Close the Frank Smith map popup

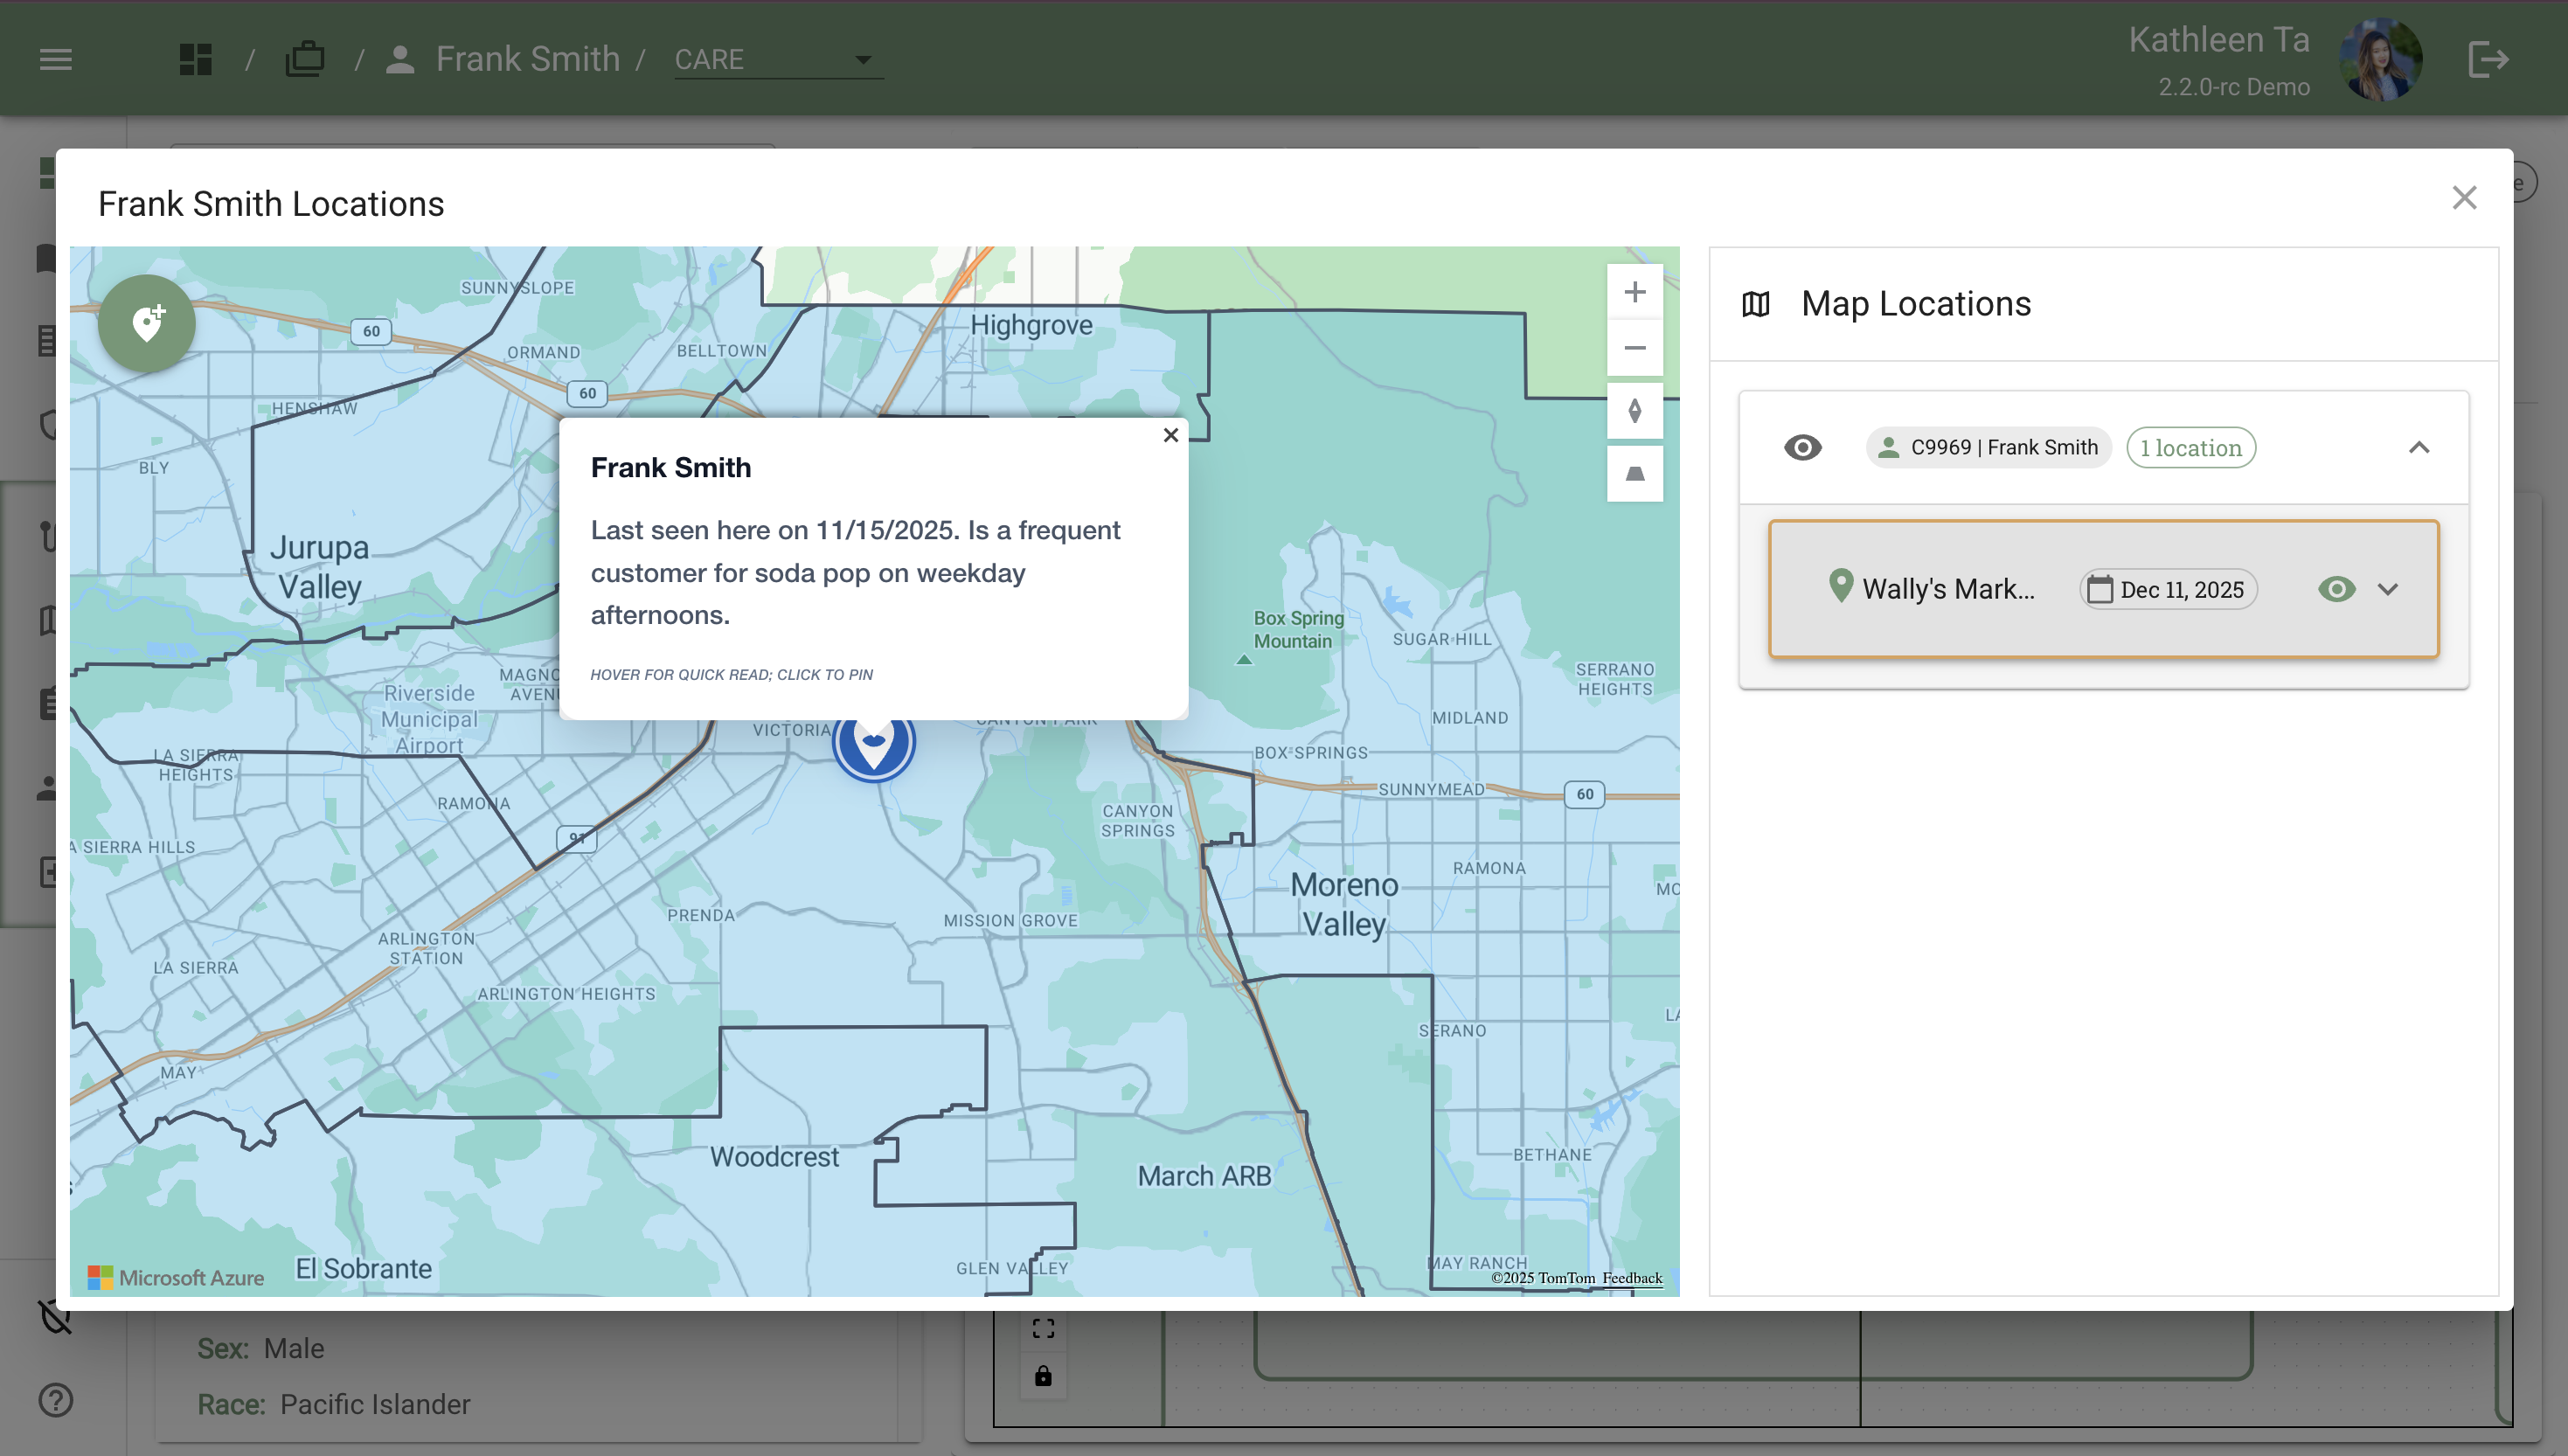[x=1170, y=435]
